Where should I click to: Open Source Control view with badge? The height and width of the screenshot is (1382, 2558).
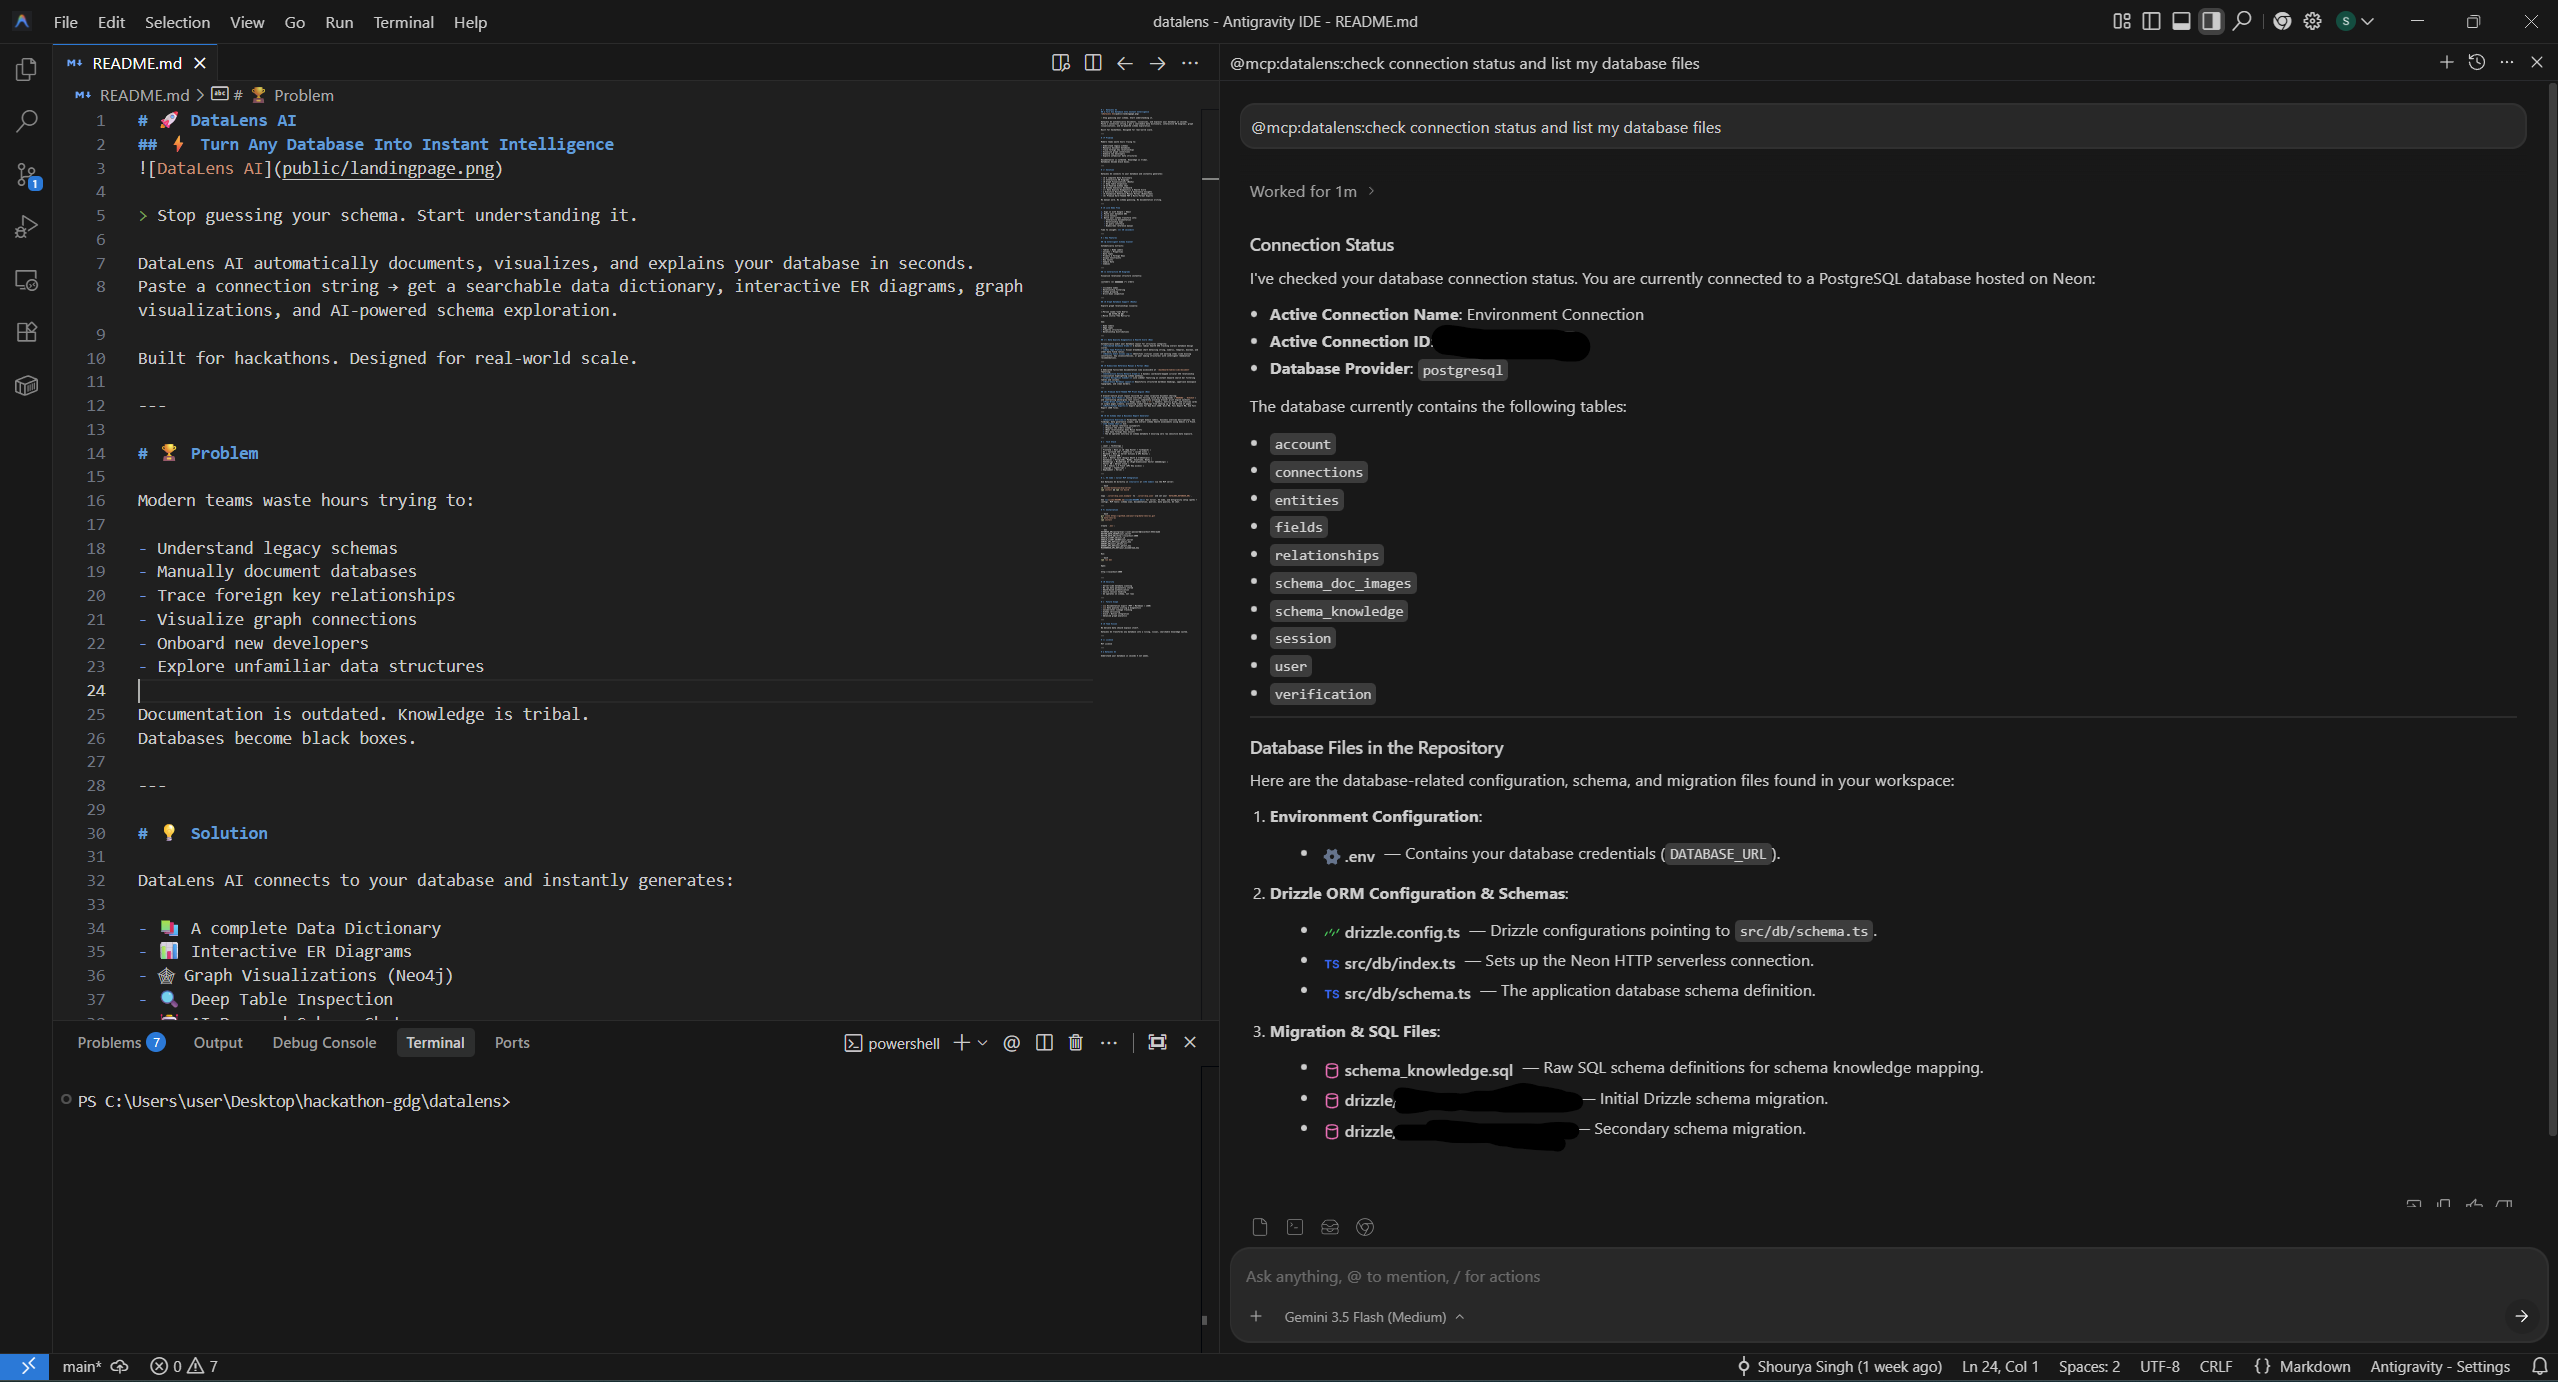click(27, 175)
